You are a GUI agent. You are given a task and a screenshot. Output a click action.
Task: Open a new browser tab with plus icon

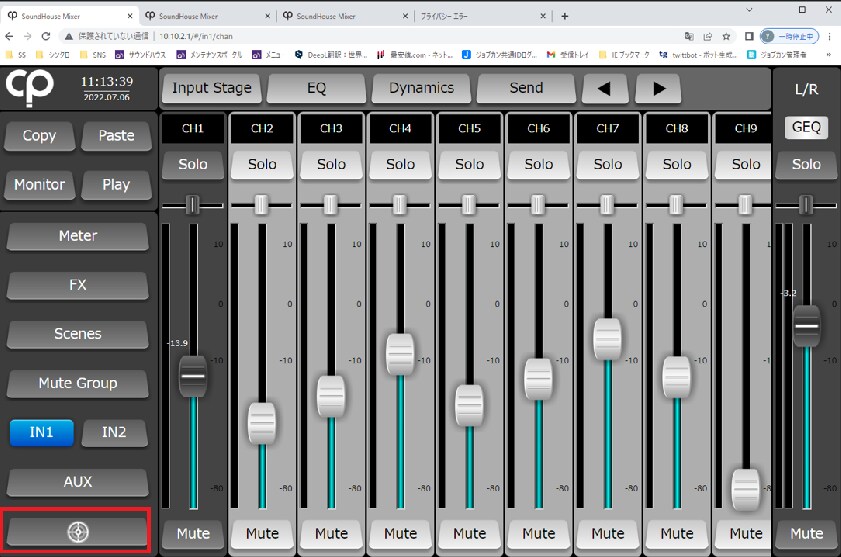(564, 16)
